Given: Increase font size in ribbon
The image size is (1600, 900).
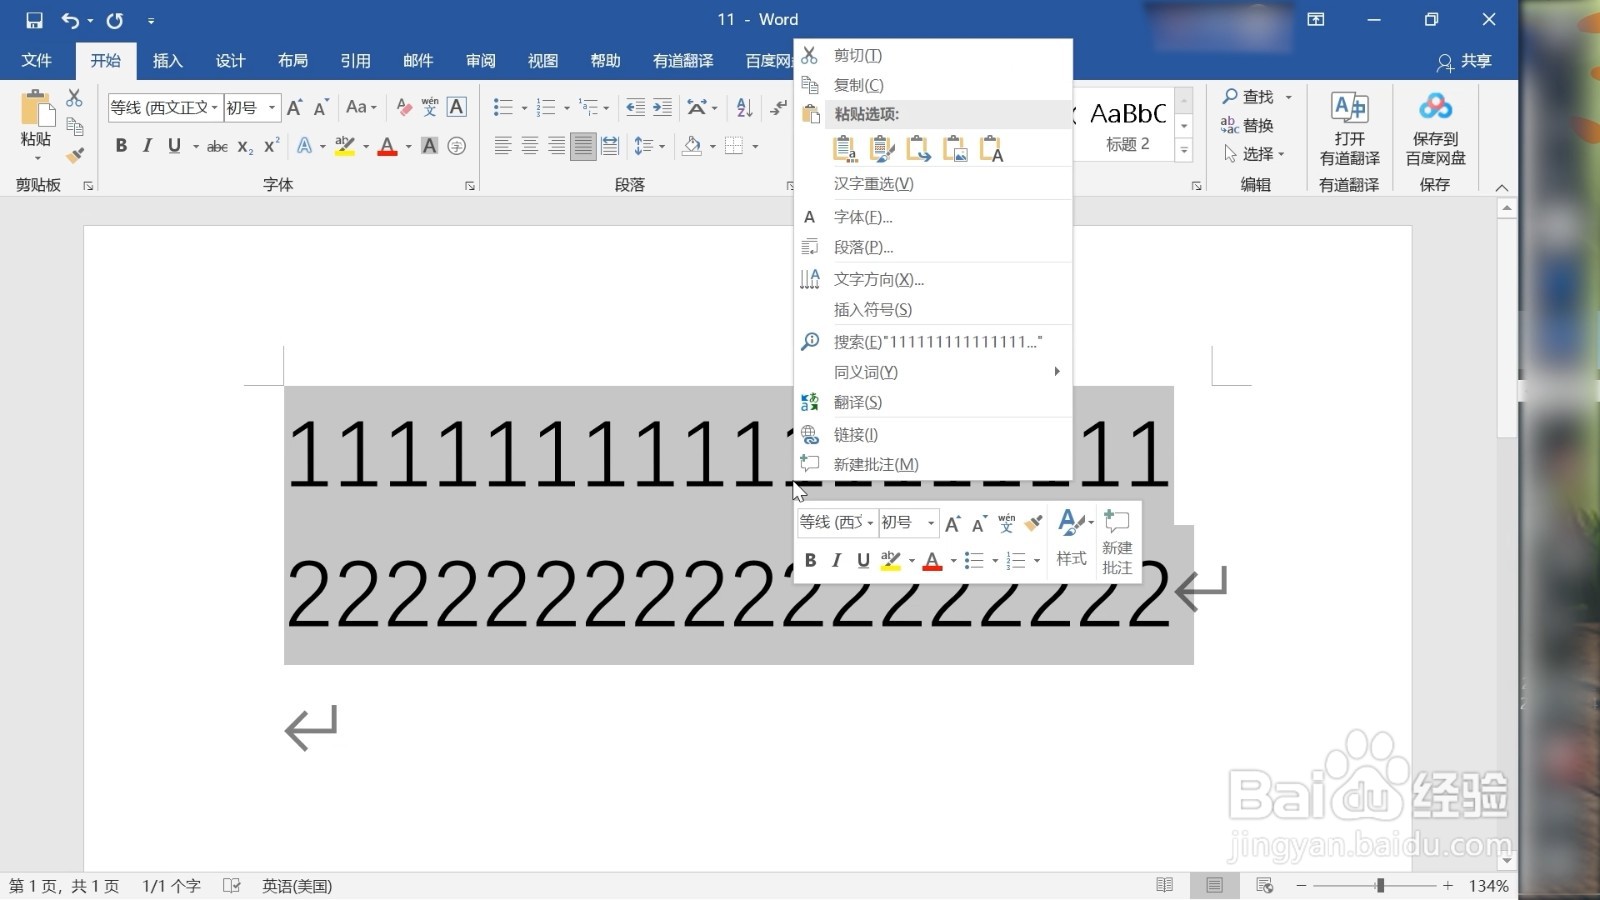Looking at the screenshot, I should pos(295,107).
